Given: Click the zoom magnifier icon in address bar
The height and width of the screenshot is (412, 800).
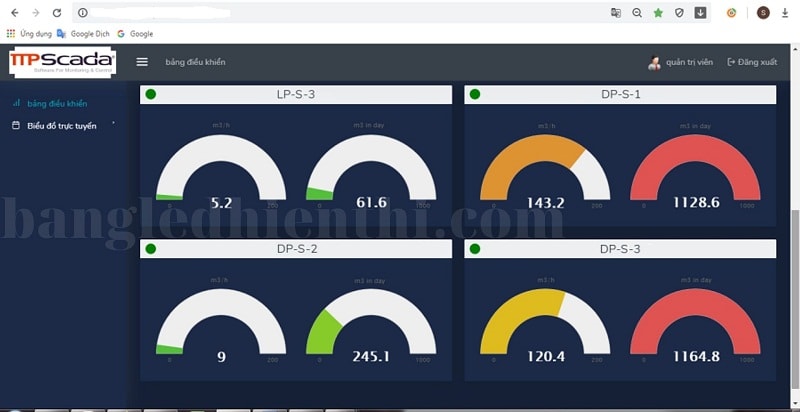Looking at the screenshot, I should (637, 13).
